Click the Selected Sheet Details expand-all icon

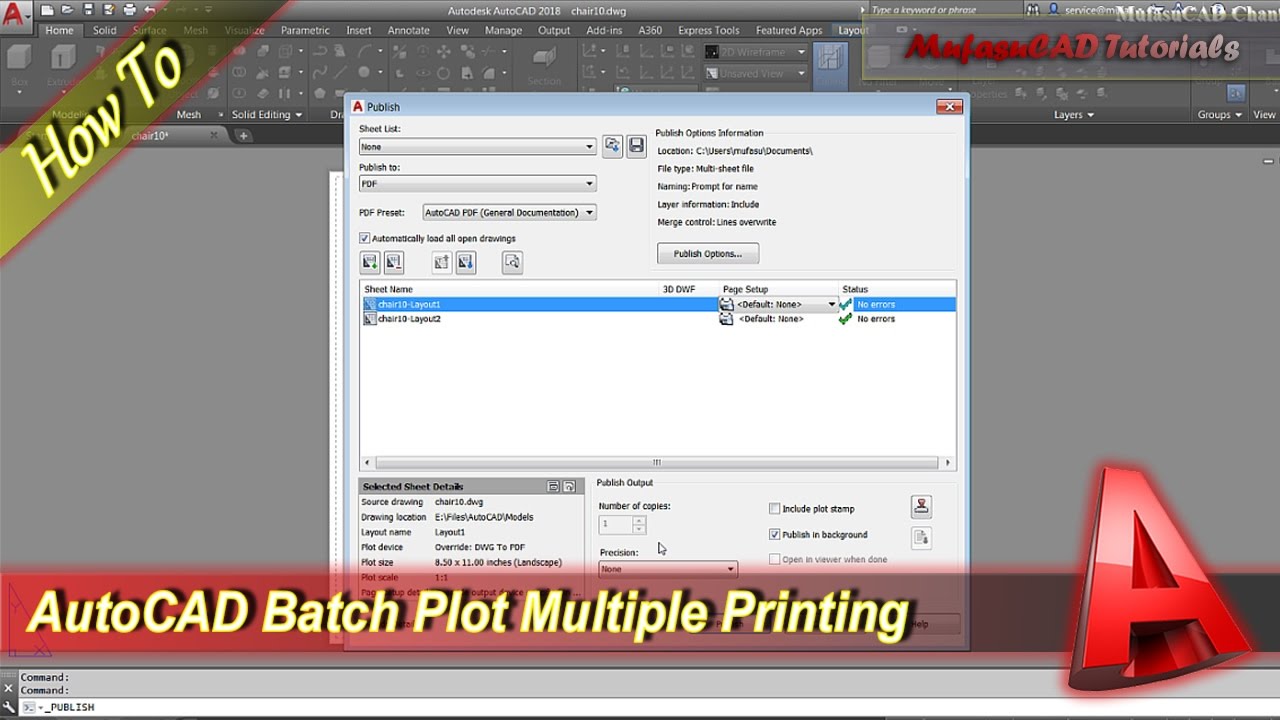click(569, 487)
